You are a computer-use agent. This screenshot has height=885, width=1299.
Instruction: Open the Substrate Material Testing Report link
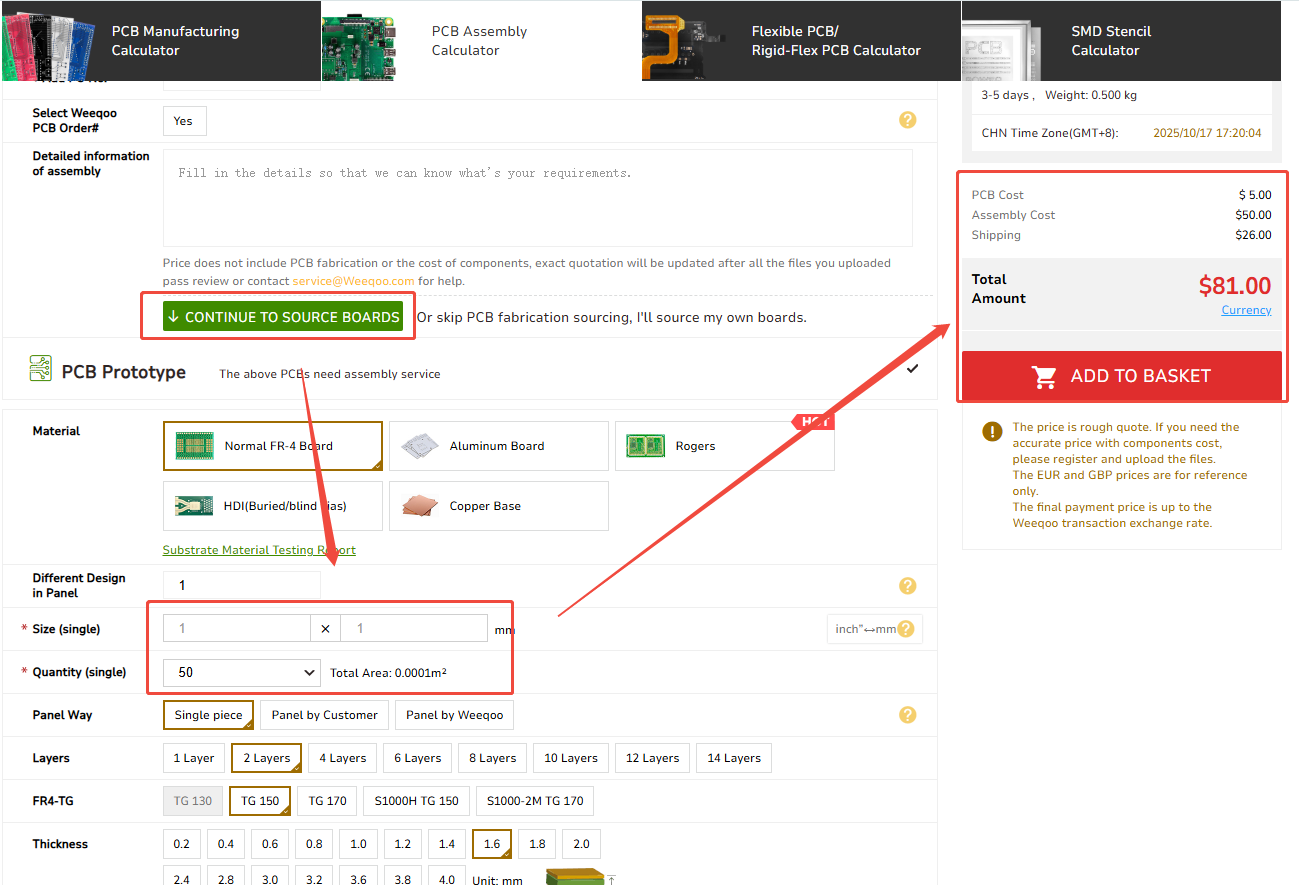[x=259, y=550]
